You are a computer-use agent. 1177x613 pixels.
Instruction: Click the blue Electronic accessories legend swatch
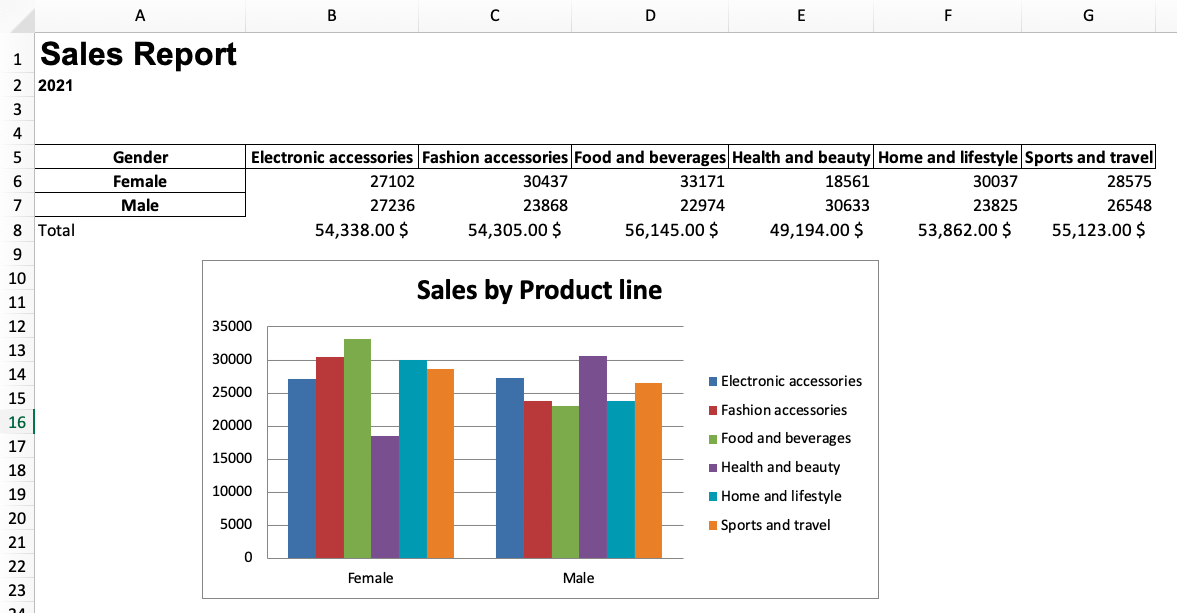pos(713,381)
